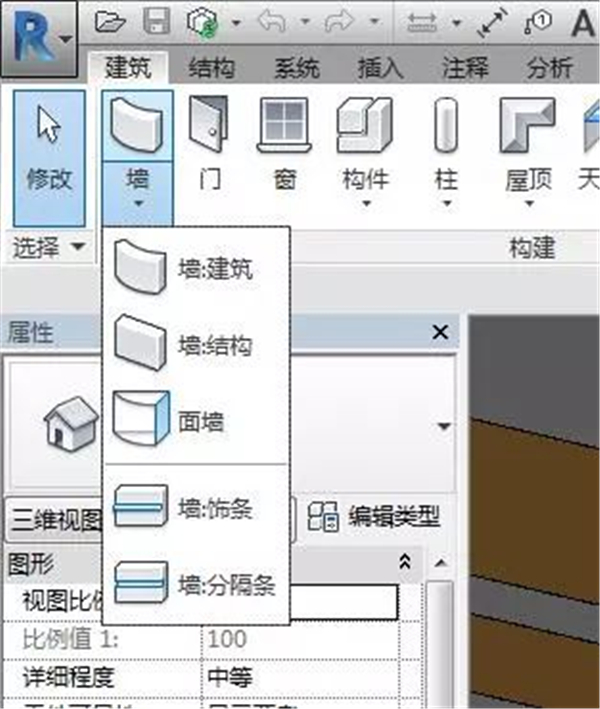The image size is (600, 709).
Task: Select the Component (构件) tool
Action: (365, 151)
